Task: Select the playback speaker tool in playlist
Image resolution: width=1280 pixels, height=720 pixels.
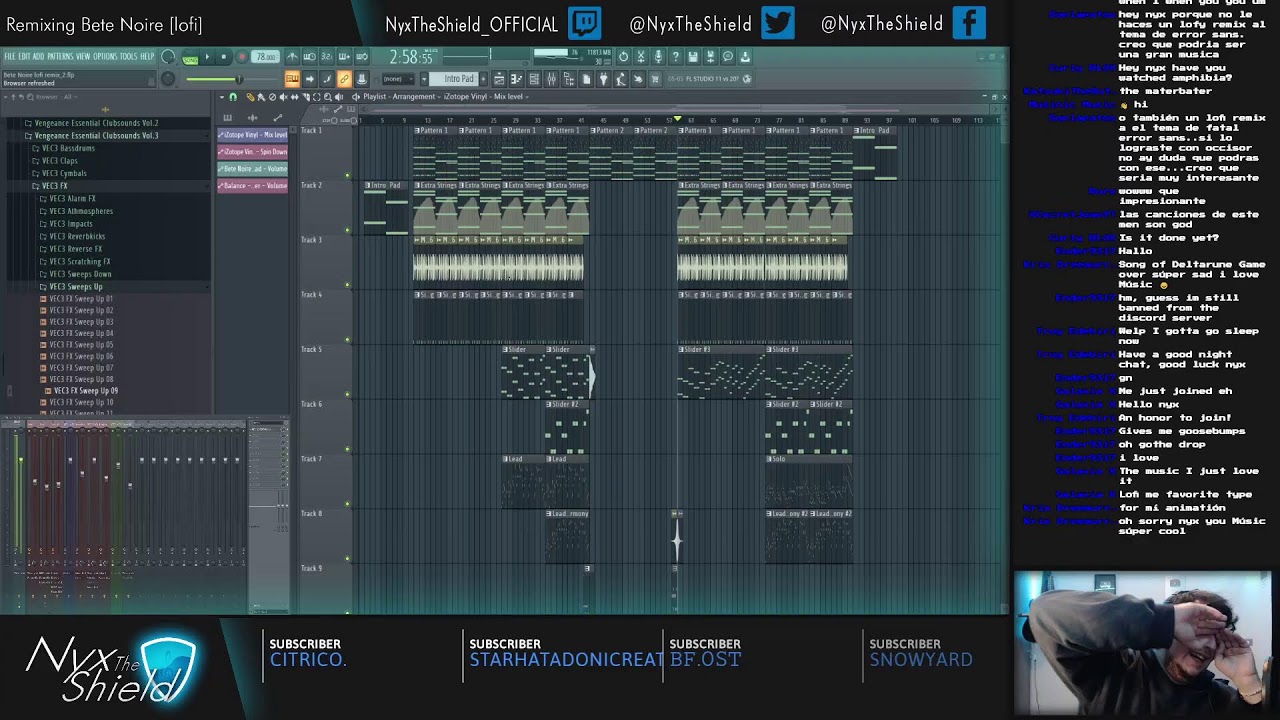Action: click(338, 97)
